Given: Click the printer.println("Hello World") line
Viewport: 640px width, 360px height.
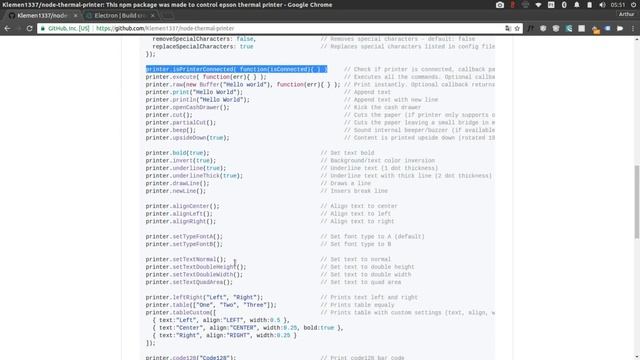Looking at the screenshot, I should coord(198,100).
